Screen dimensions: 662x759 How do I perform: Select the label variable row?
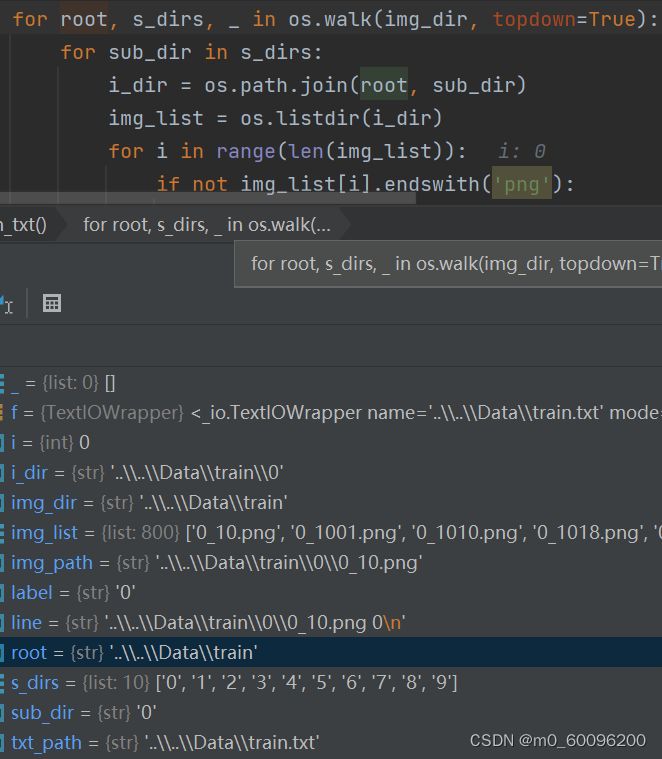click(x=331, y=592)
